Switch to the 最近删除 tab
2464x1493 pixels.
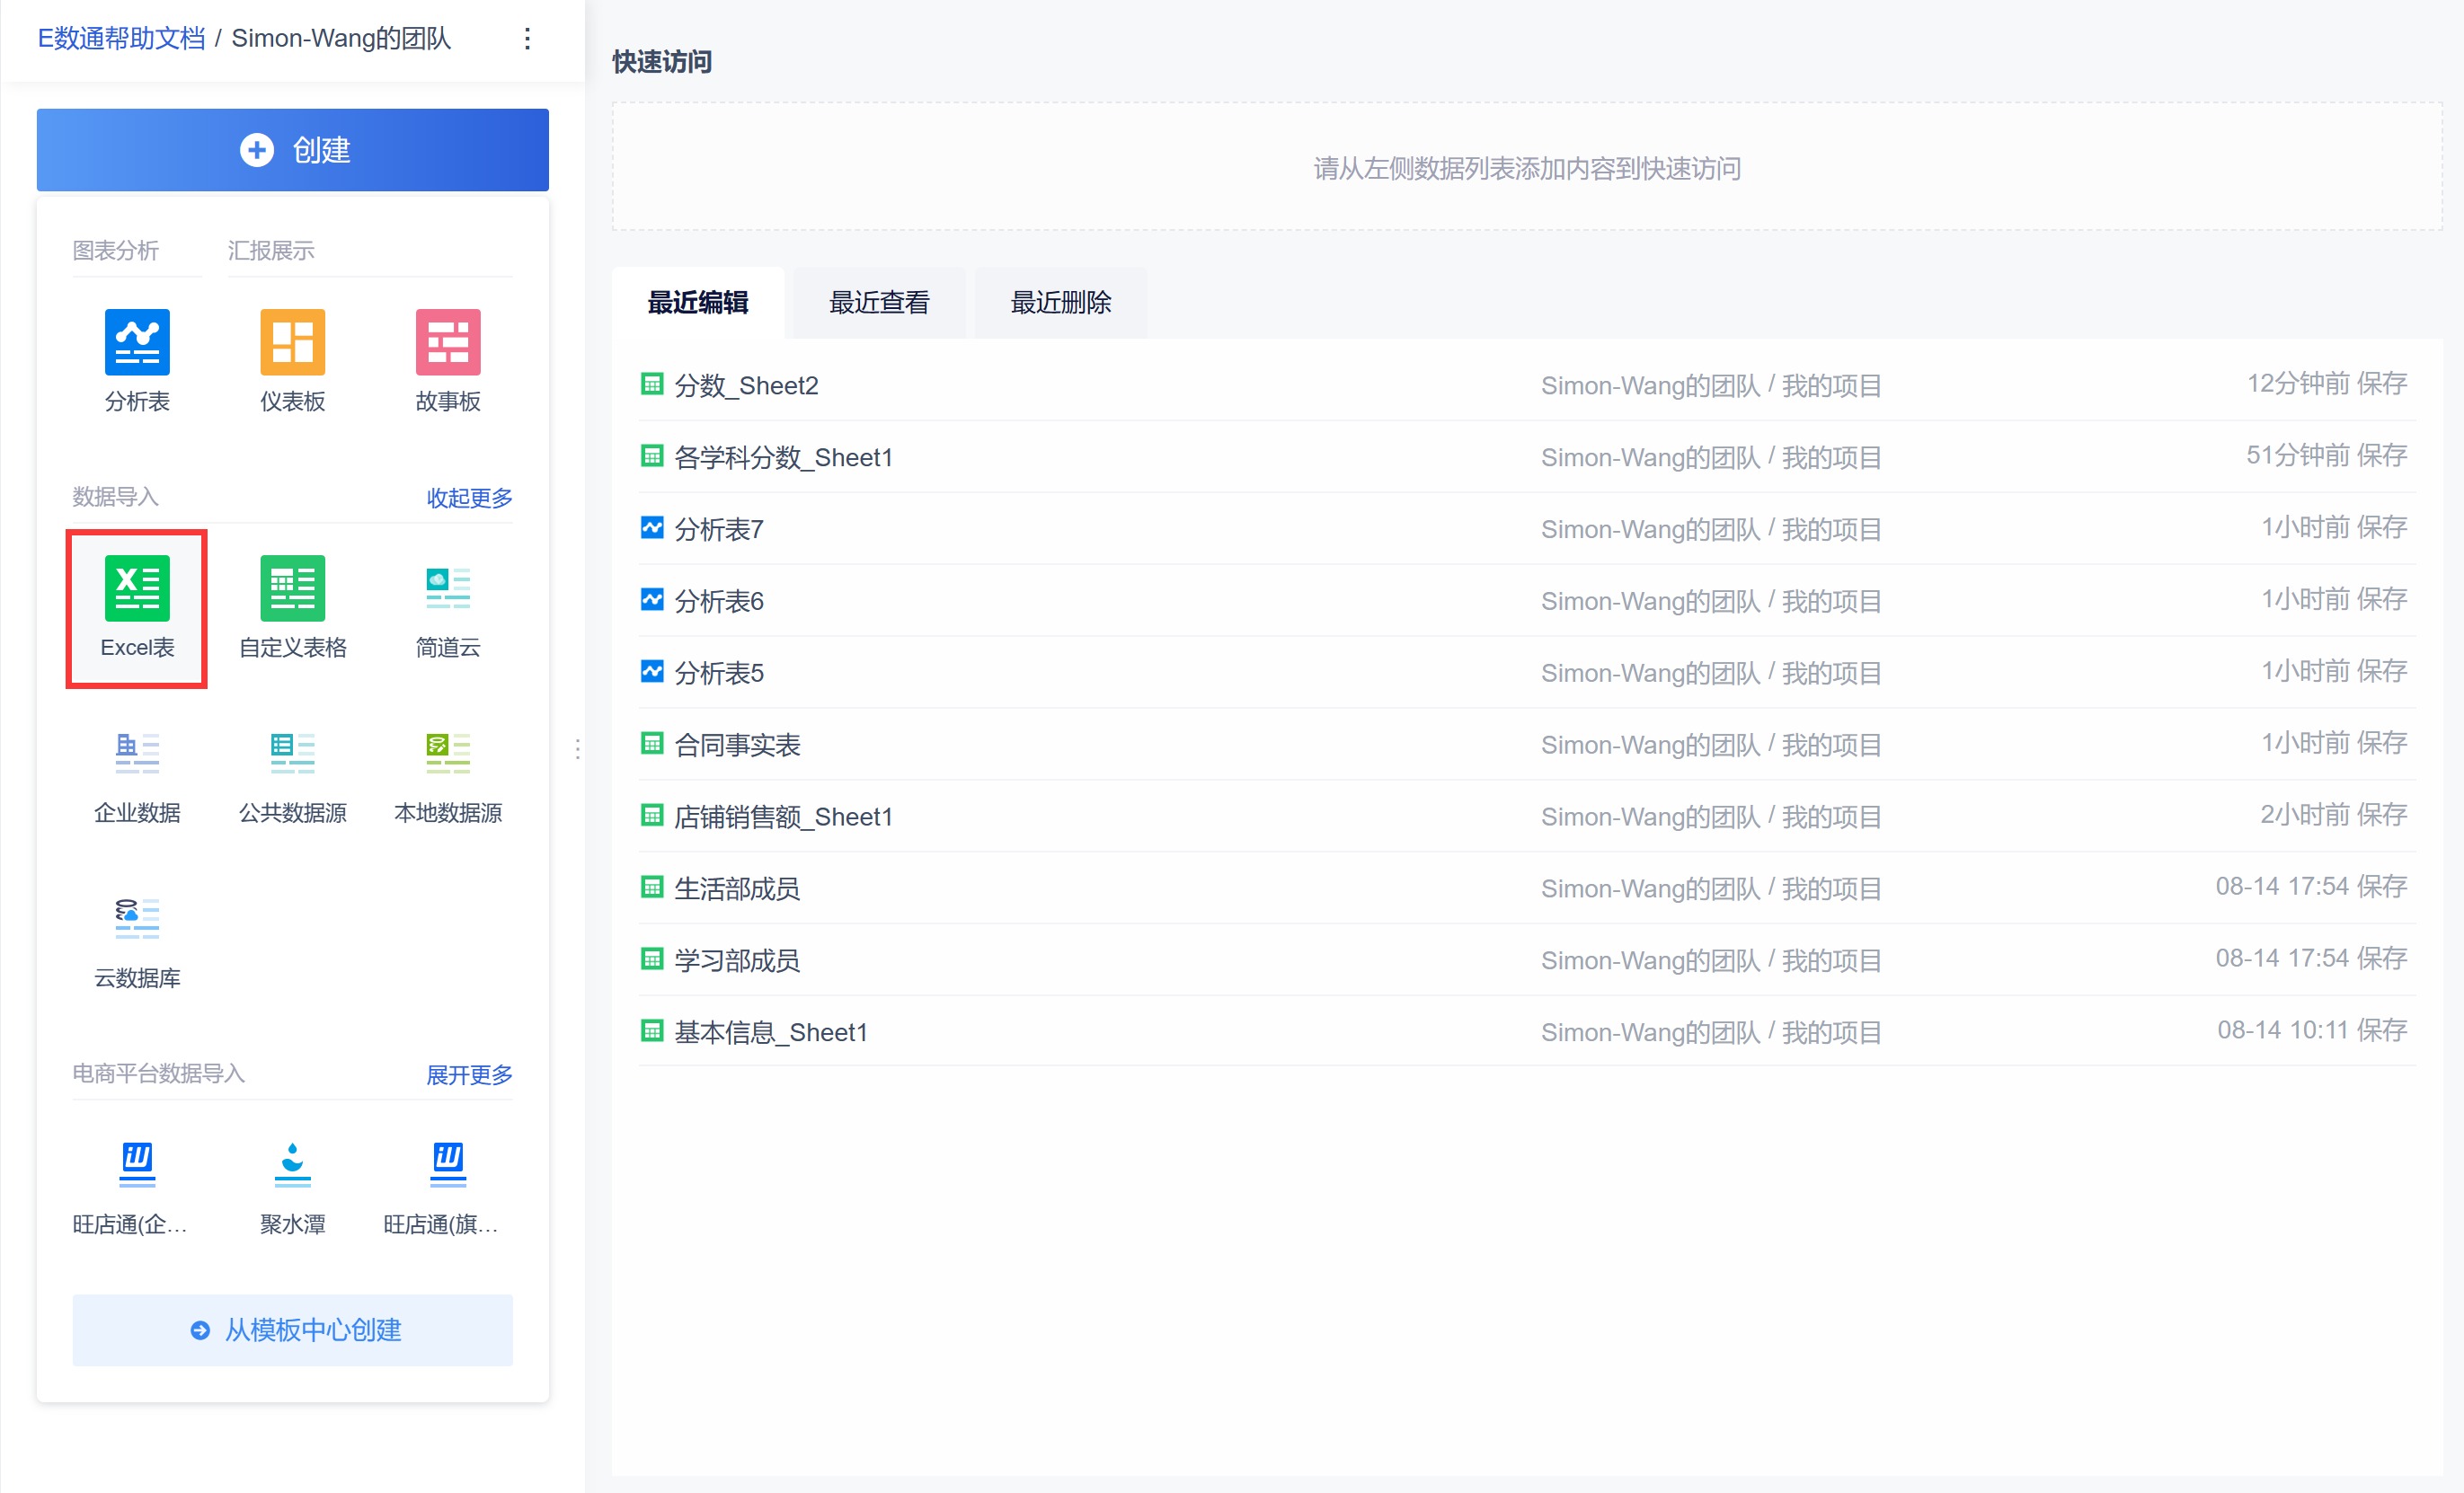tap(1060, 303)
